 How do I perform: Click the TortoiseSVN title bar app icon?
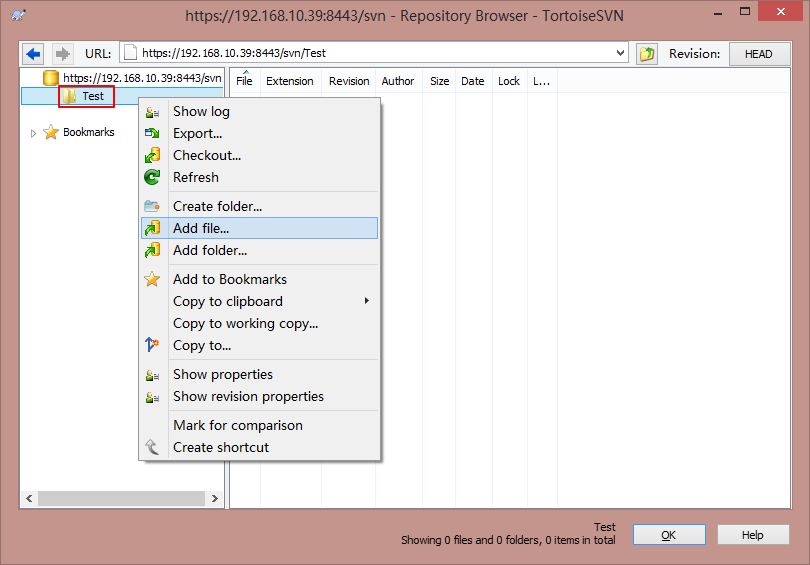click(19, 14)
